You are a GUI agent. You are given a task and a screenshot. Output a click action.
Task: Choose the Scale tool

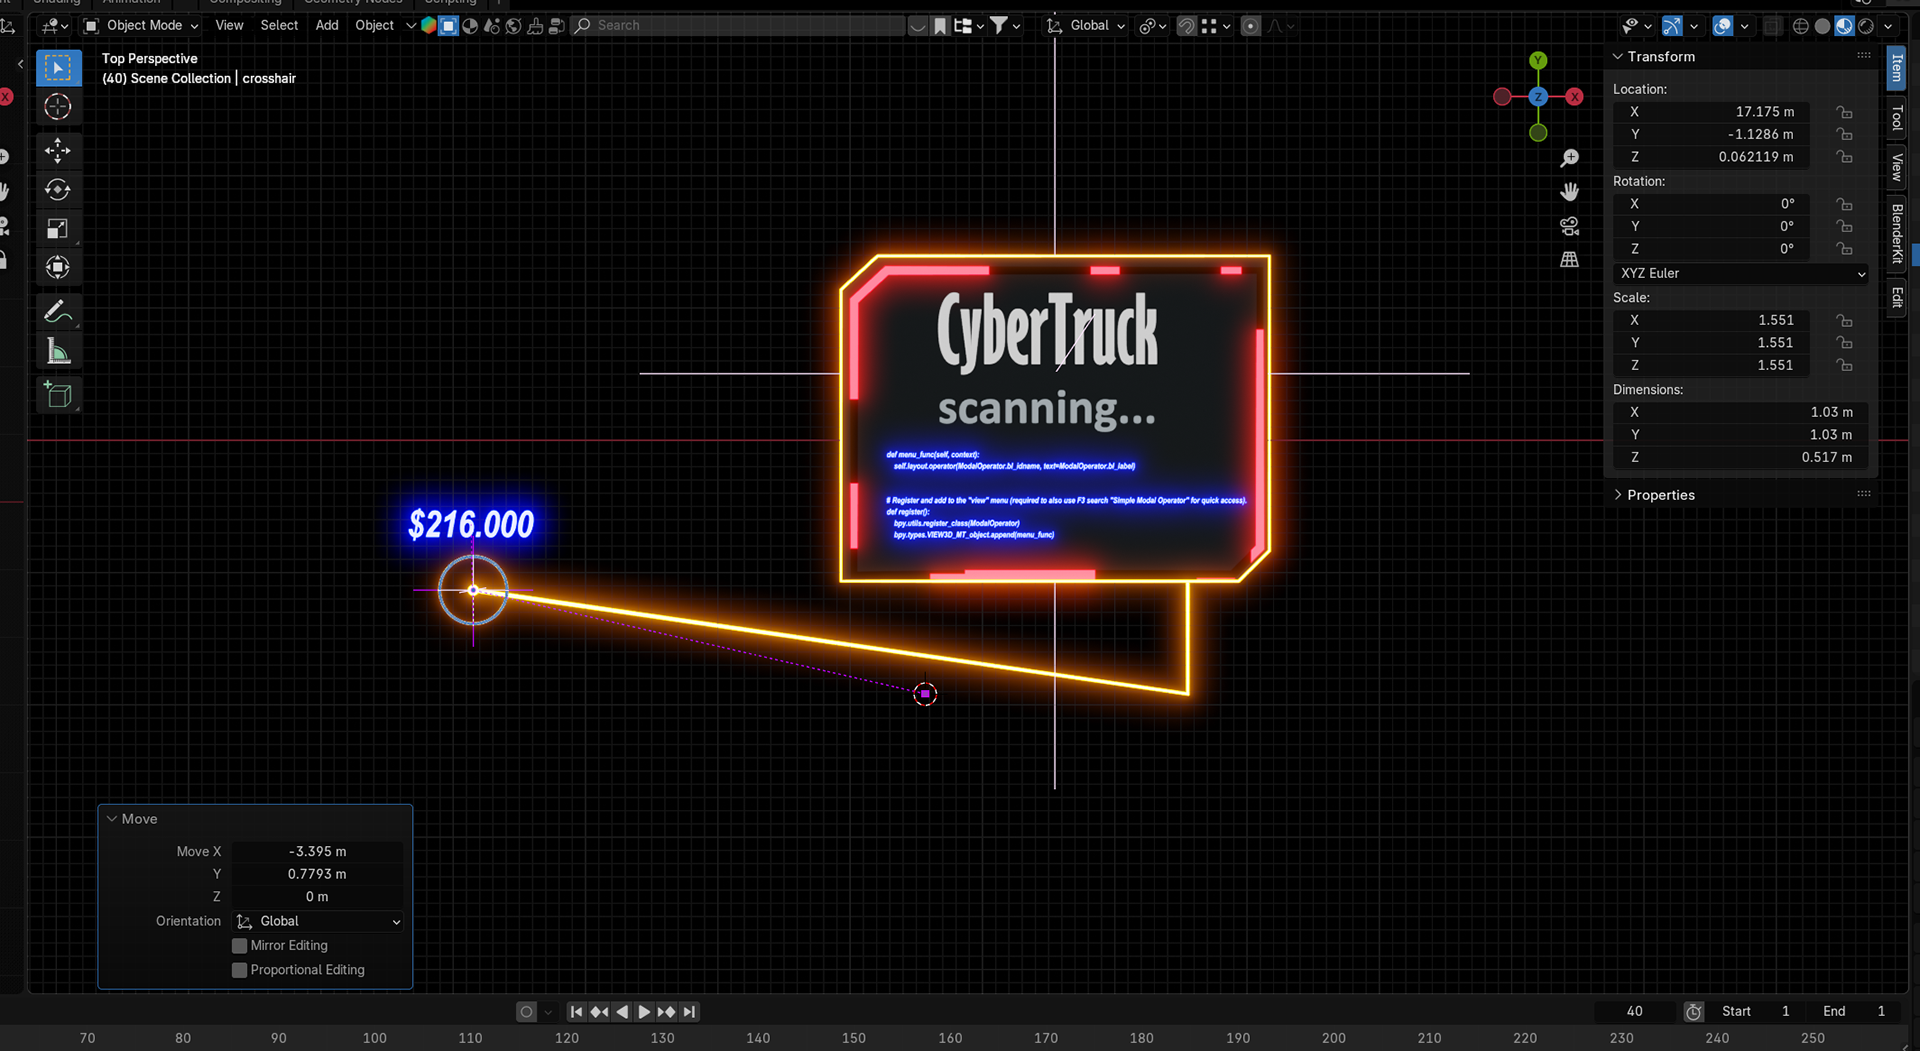pyautogui.click(x=58, y=229)
